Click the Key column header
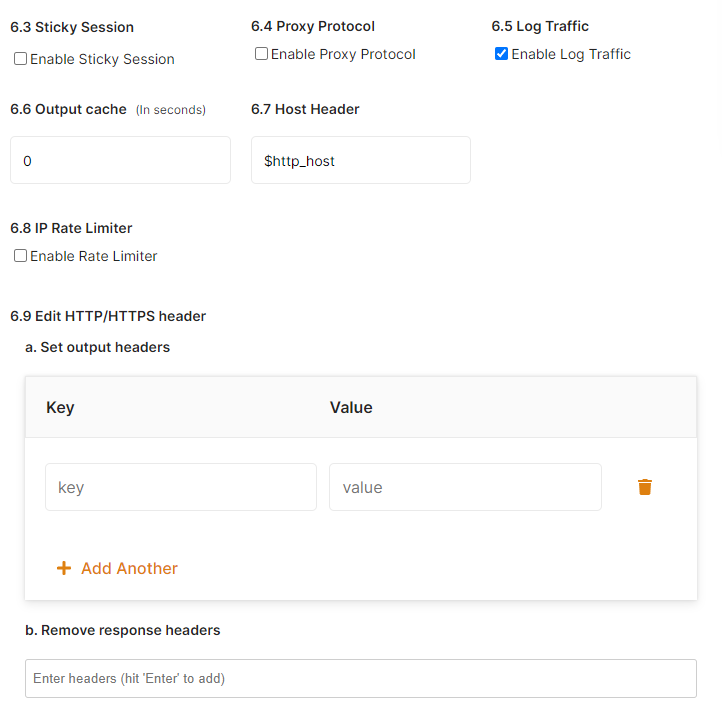722x721 pixels. (x=60, y=407)
